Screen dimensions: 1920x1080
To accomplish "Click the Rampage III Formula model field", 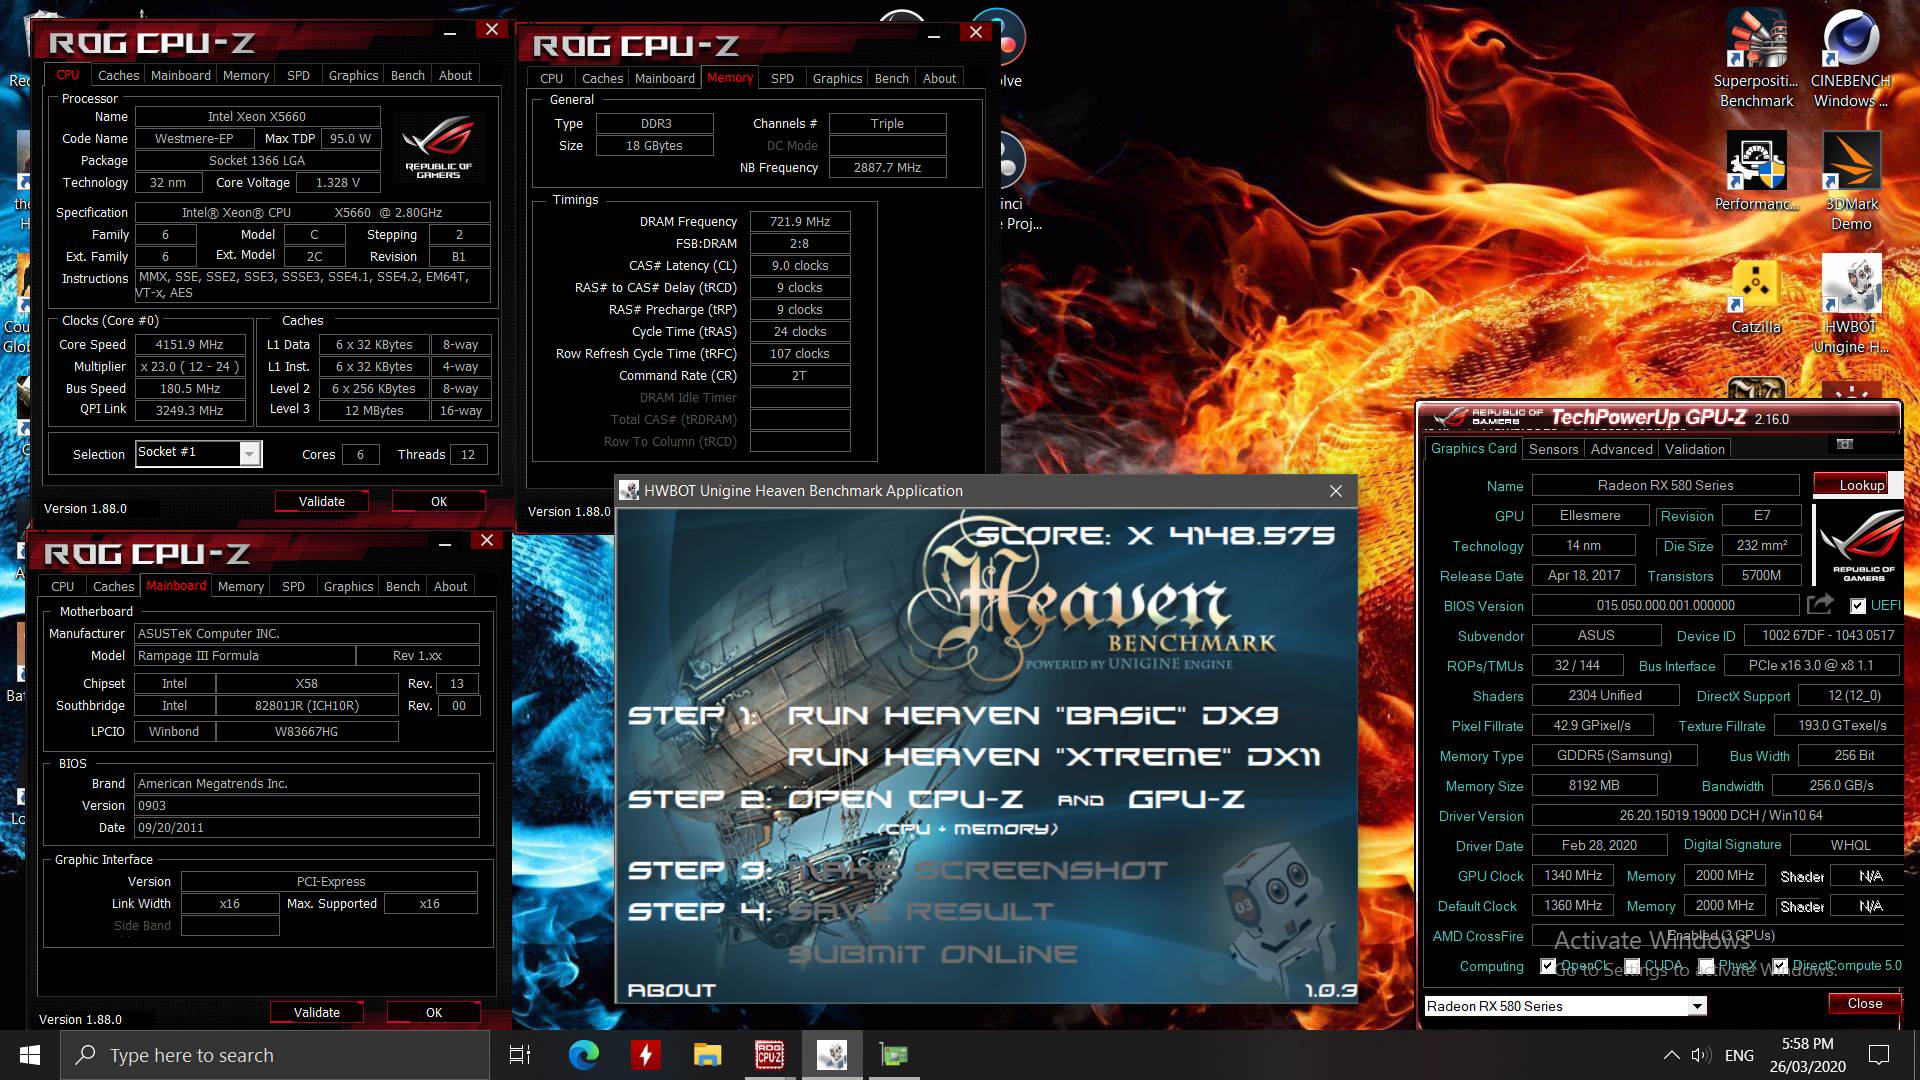I will coord(245,656).
